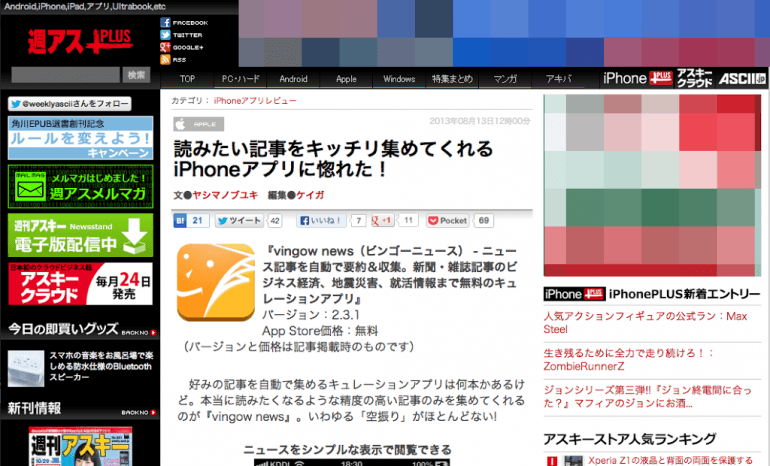The width and height of the screenshot is (770, 466).
Task: Select the Apple navigation tab
Action: coord(346,79)
